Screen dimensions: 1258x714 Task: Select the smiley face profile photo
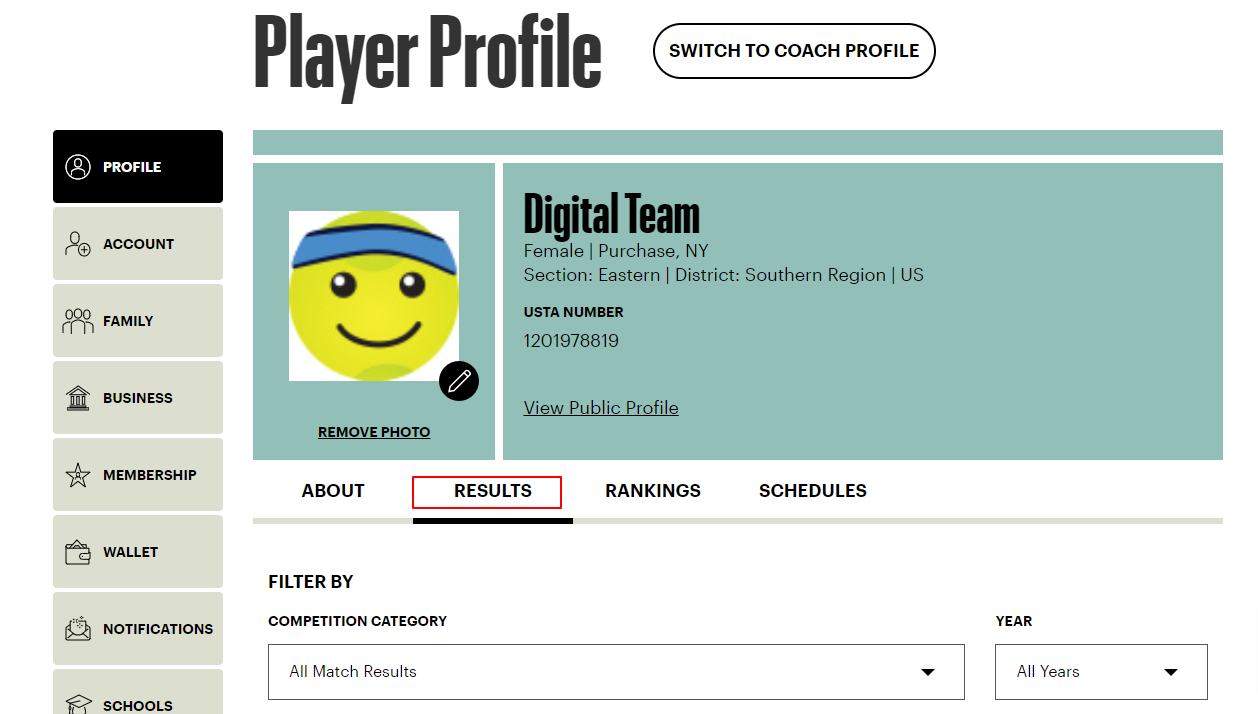tap(373, 295)
